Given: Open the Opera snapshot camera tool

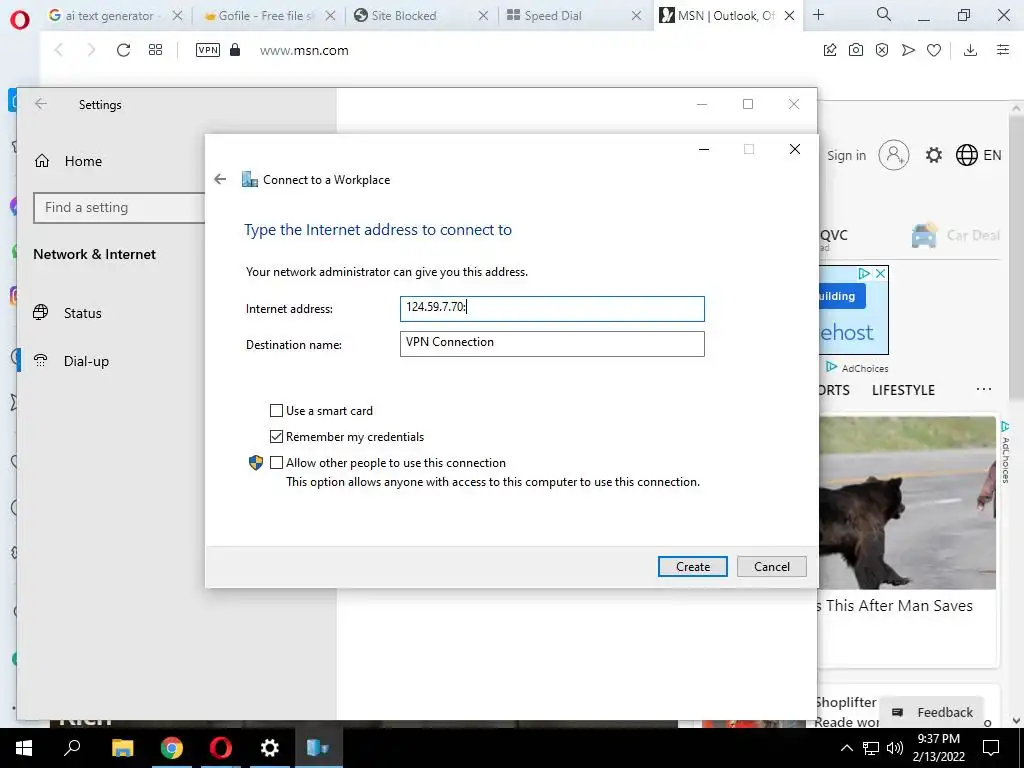Looking at the screenshot, I should (x=856, y=50).
